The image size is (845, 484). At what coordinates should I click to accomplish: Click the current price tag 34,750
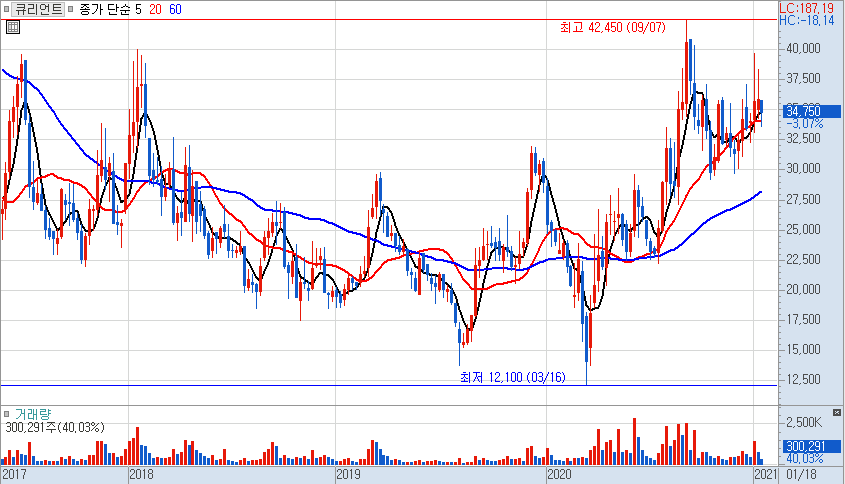pyautogui.click(x=811, y=112)
